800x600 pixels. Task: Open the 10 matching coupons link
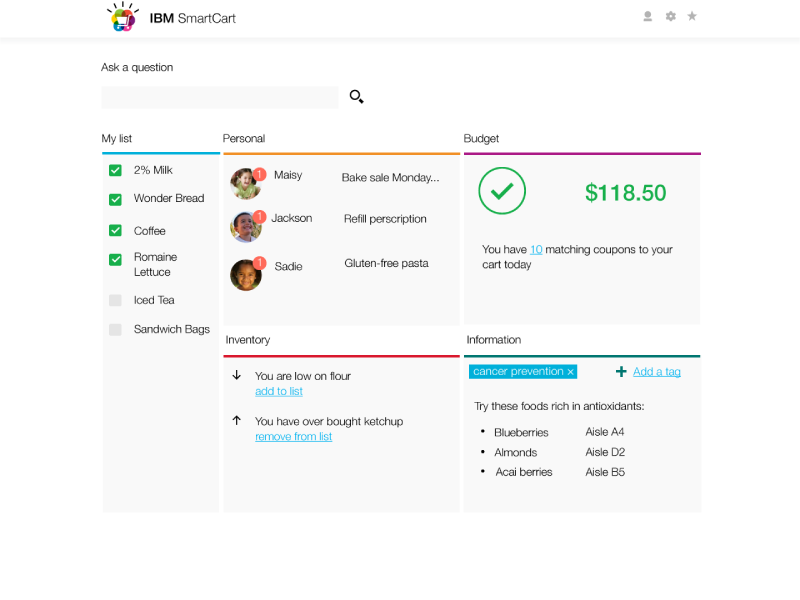point(537,249)
